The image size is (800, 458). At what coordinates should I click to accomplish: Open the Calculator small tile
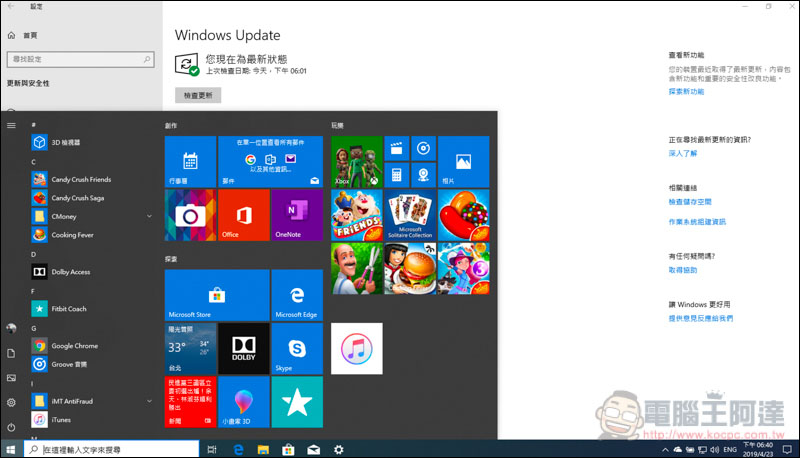(x=396, y=175)
